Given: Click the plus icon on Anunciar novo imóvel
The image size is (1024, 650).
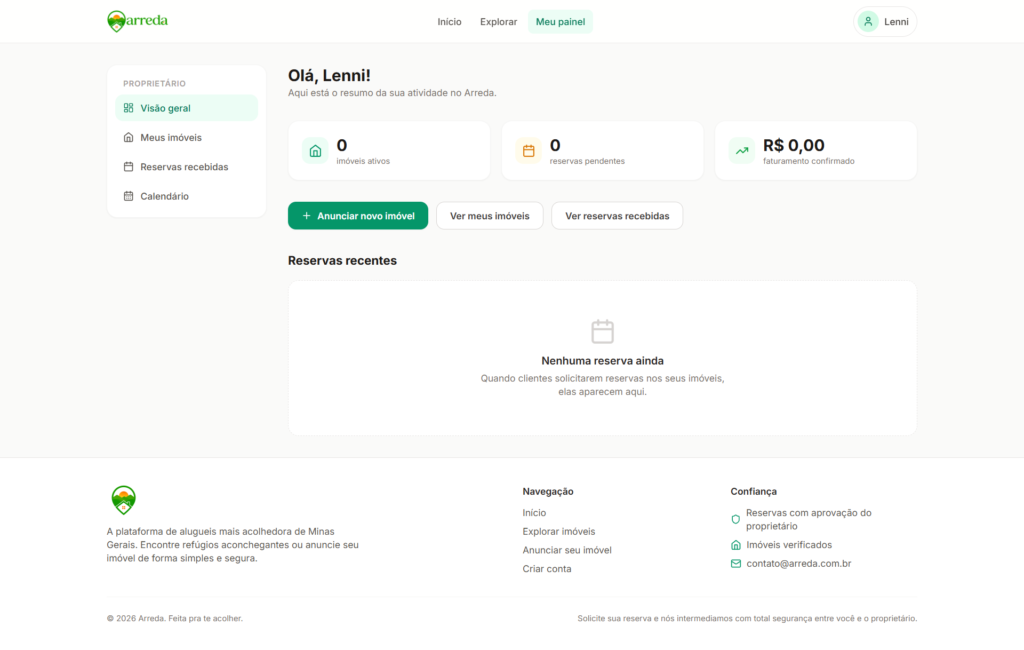Looking at the screenshot, I should 306,216.
